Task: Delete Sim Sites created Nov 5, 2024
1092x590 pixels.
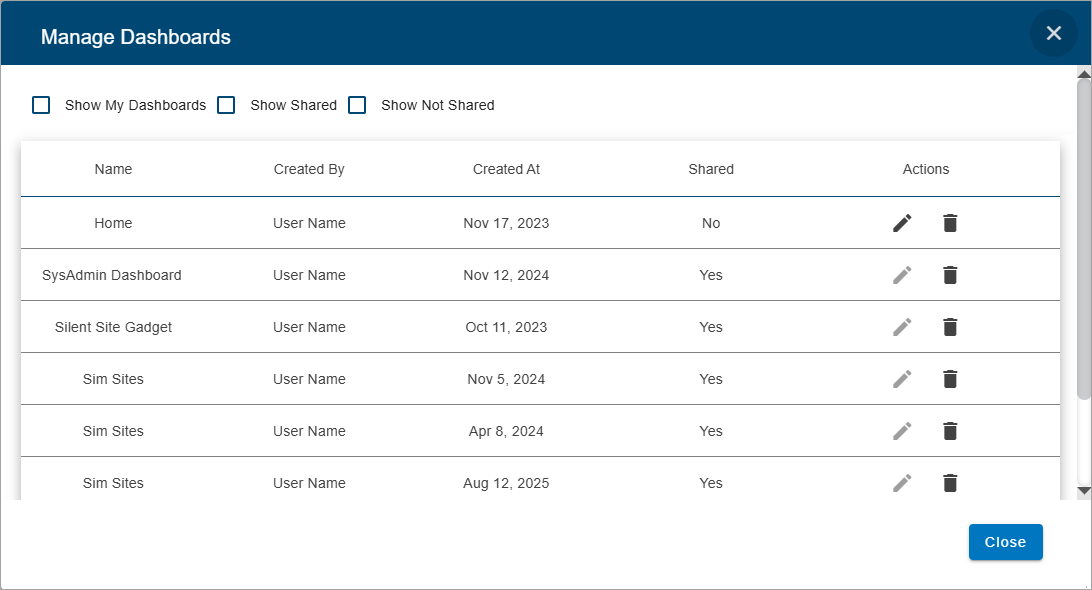Action: [950, 379]
